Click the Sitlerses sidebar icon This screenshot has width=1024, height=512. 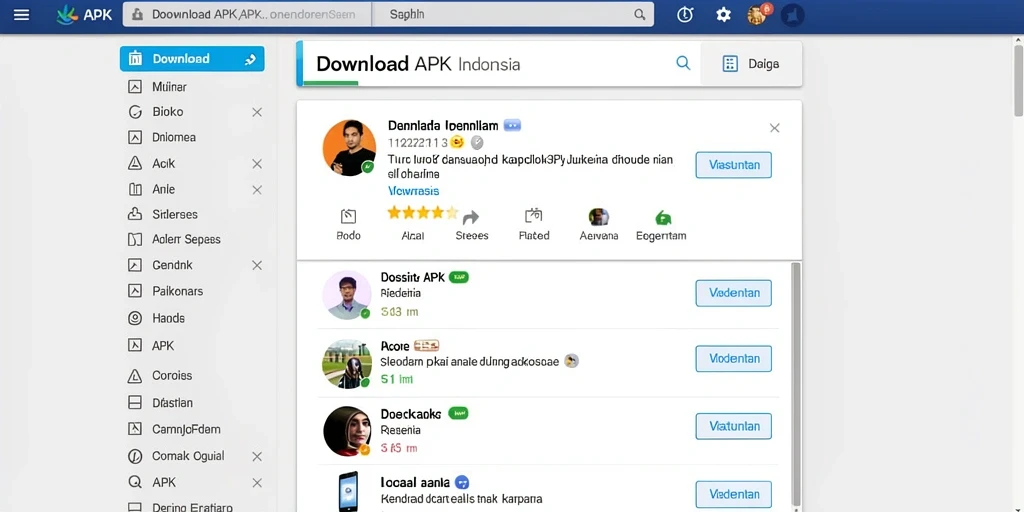click(135, 214)
